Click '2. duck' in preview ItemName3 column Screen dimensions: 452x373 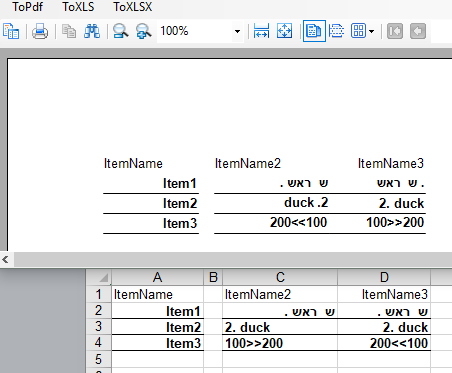401,203
